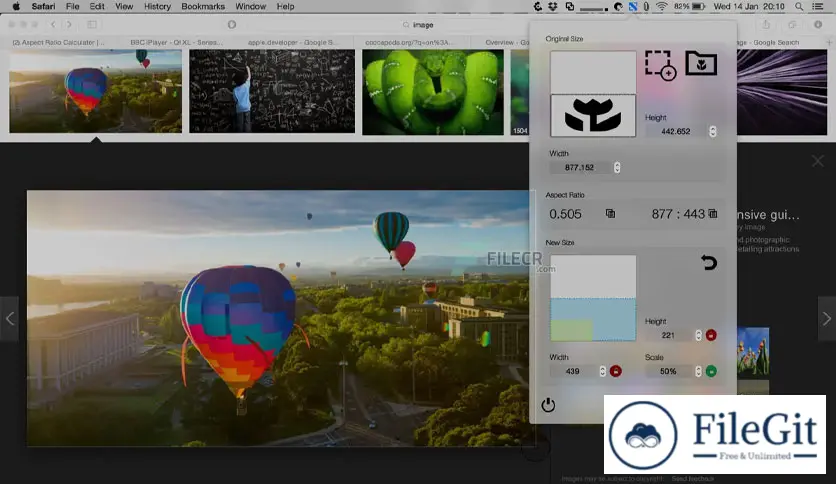
Task: Open Spotlight search in menu bar
Action: coord(799,6)
